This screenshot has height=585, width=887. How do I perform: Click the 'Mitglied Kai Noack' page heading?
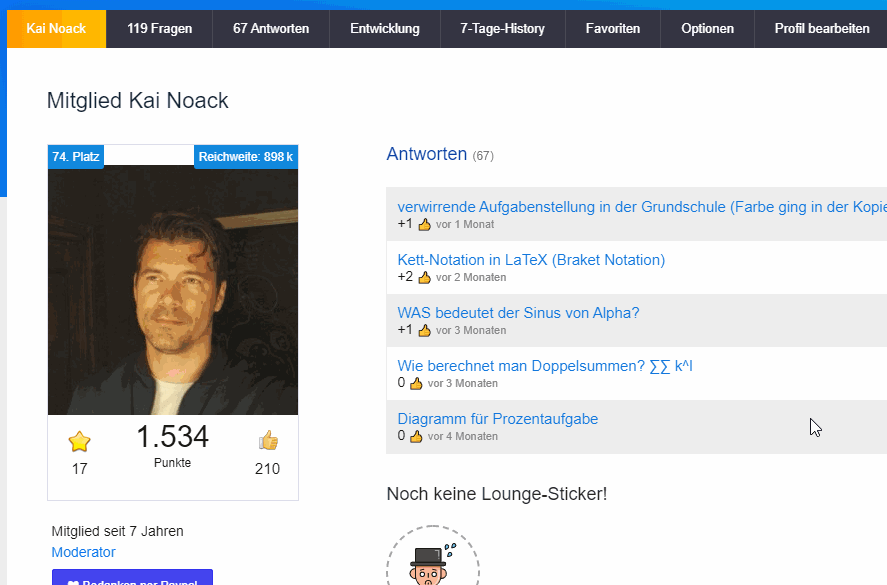coord(137,101)
